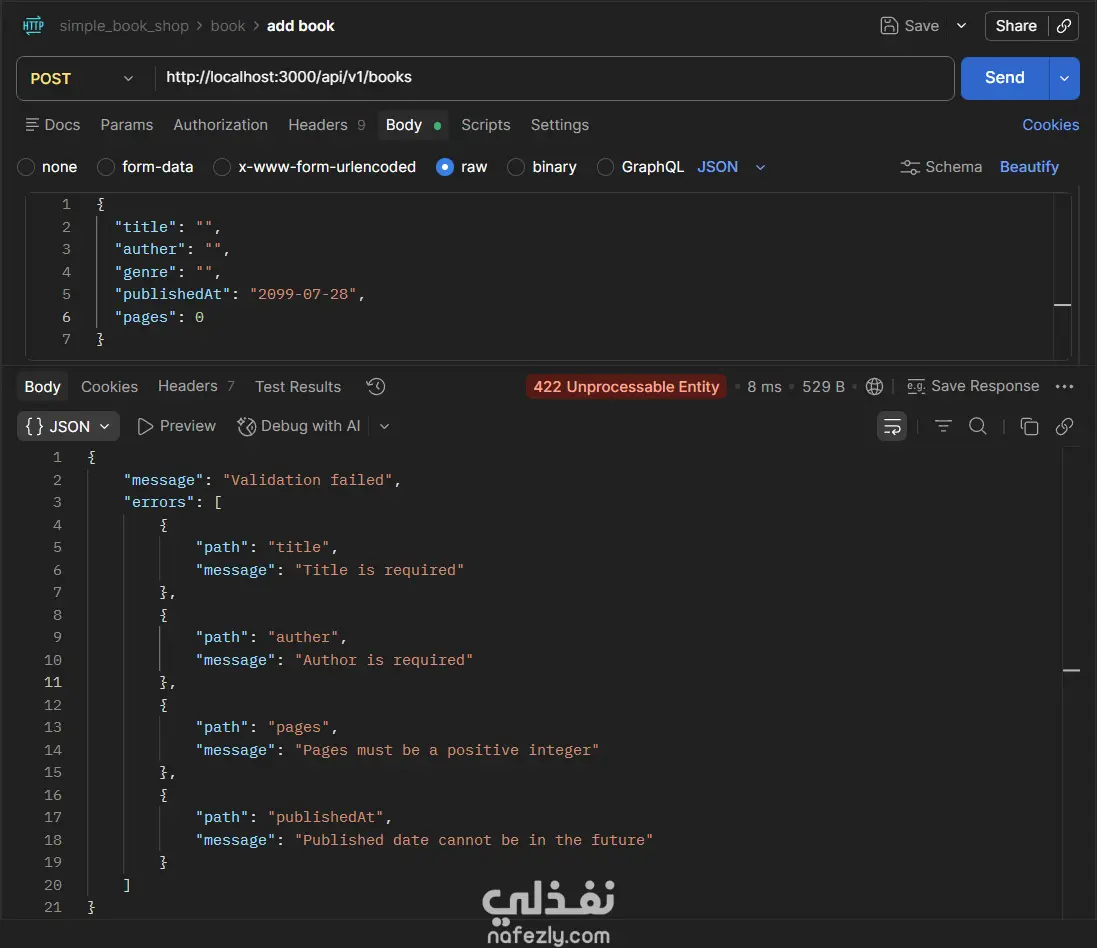Screen dimensions: 1097x948
Task: Open the response JSON format dropdown
Action: click(x=68, y=426)
